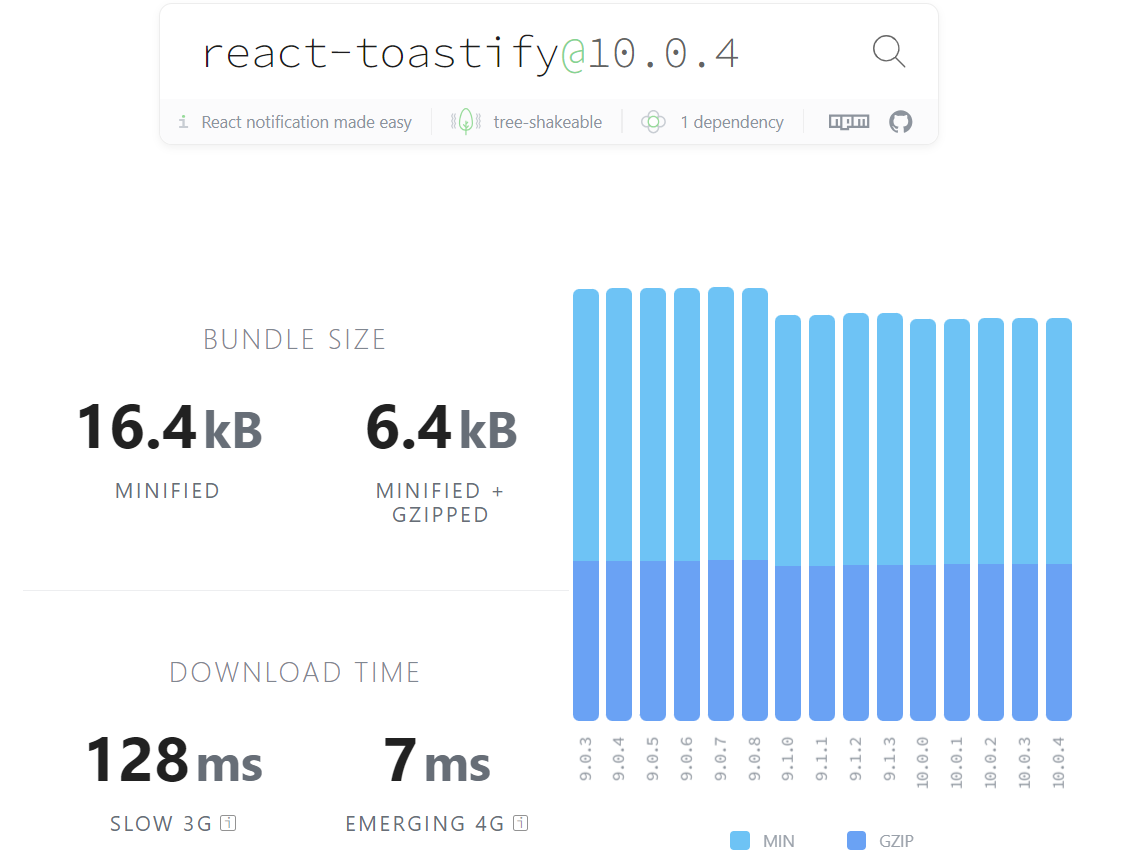This screenshot has height=864, width=1125.
Task: Select the 9.0.5 version bar
Action: coord(653,504)
